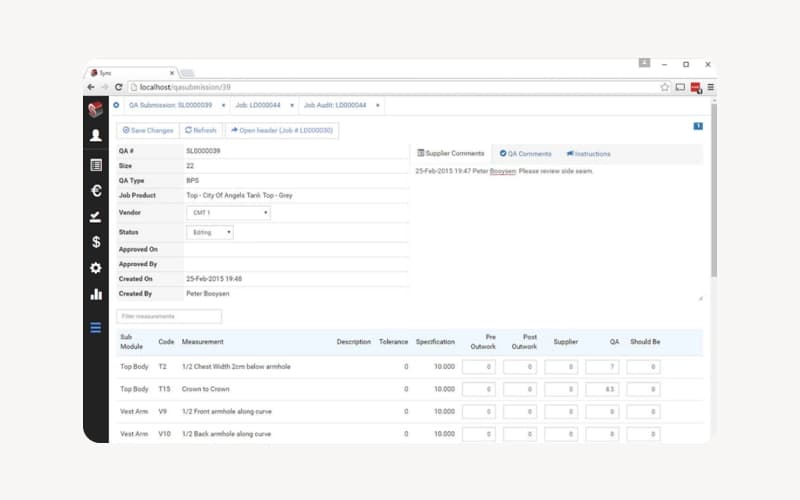Click QA field for 1/2 Chest Width row
800x500 pixels.
602,367
